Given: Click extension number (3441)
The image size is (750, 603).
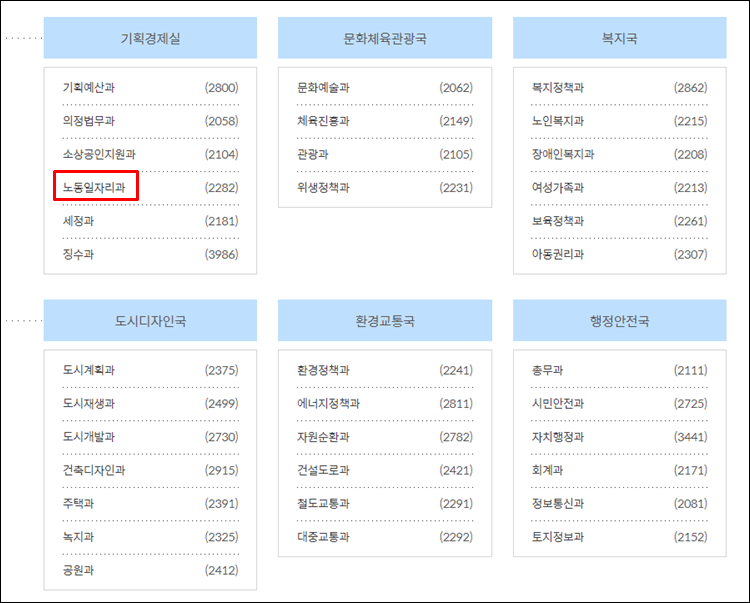Looking at the screenshot, I should click(x=691, y=437).
